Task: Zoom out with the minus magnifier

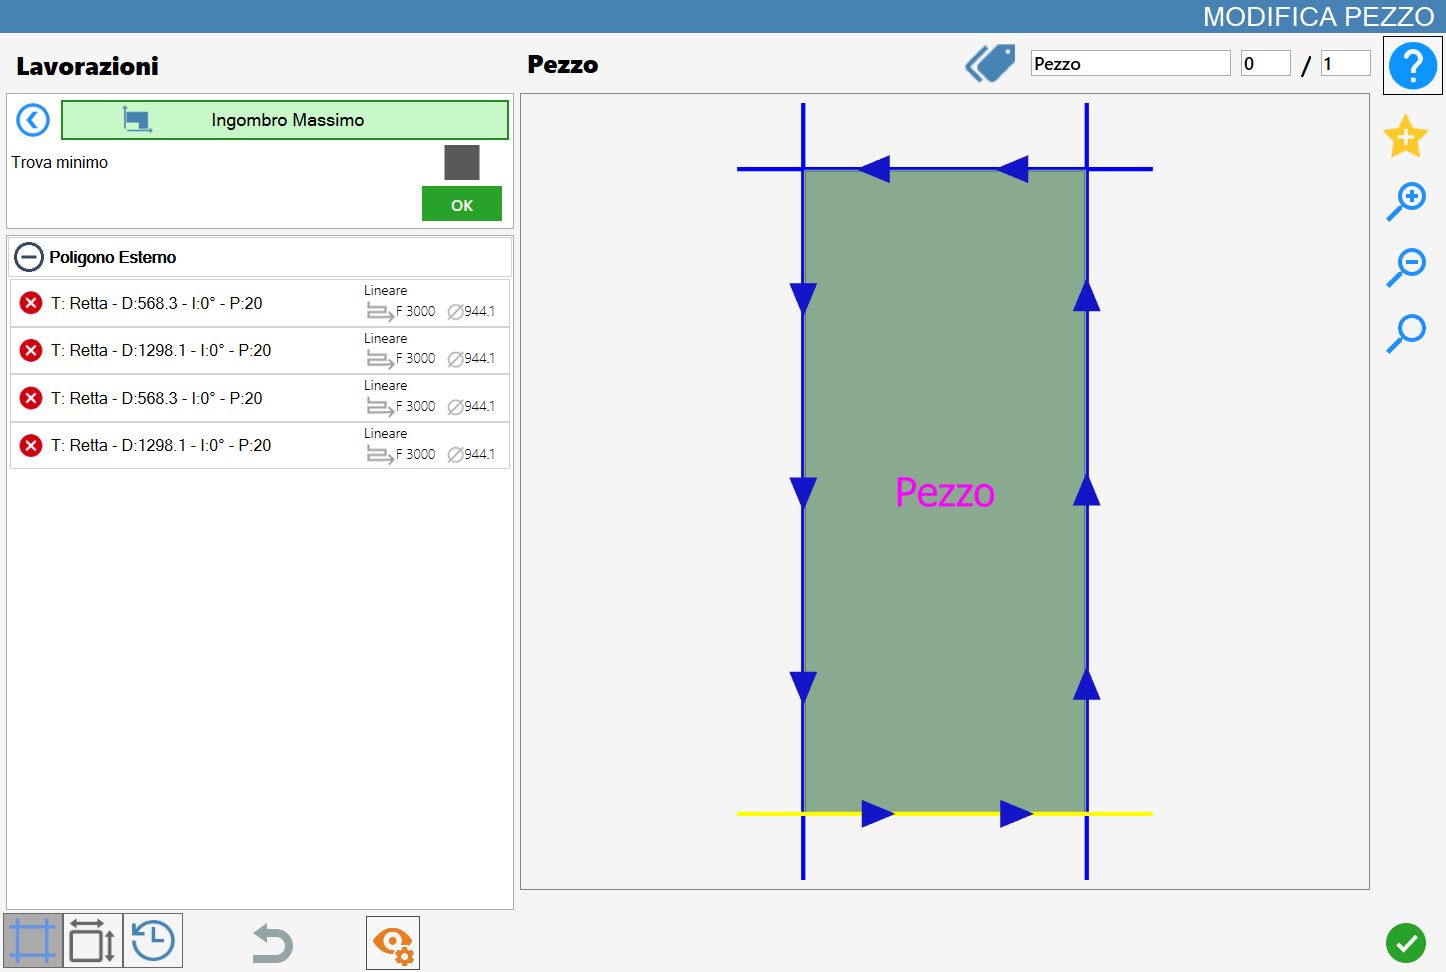Action: (1405, 267)
